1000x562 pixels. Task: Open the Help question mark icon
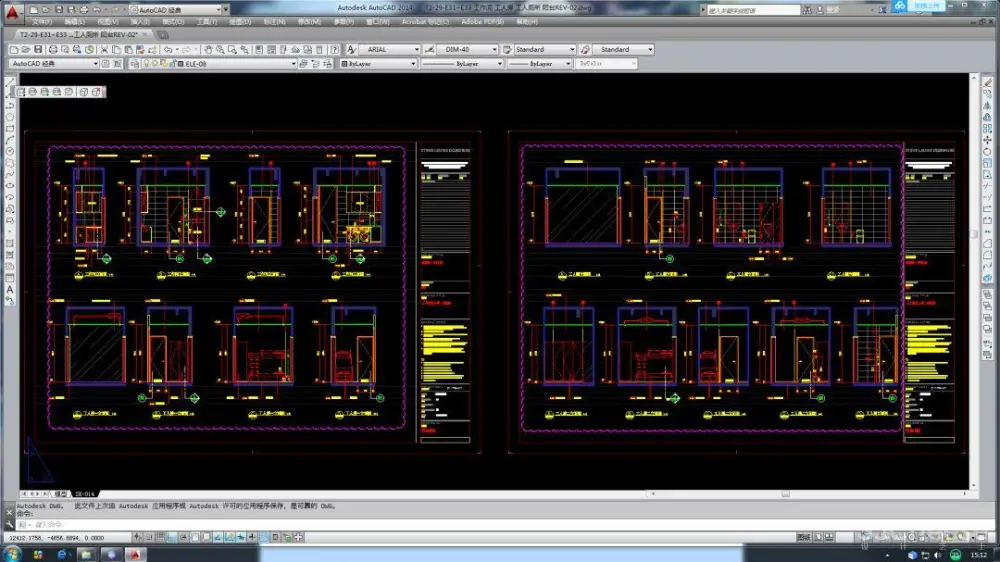(335, 49)
